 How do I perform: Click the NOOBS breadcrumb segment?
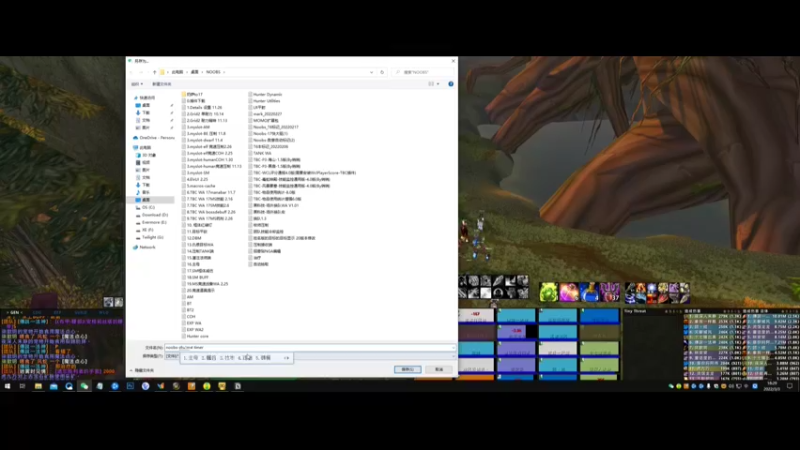213,72
